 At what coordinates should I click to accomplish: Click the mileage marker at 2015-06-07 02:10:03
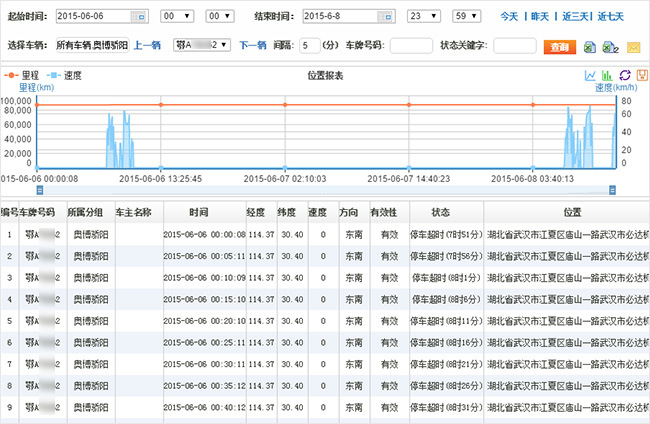click(285, 105)
